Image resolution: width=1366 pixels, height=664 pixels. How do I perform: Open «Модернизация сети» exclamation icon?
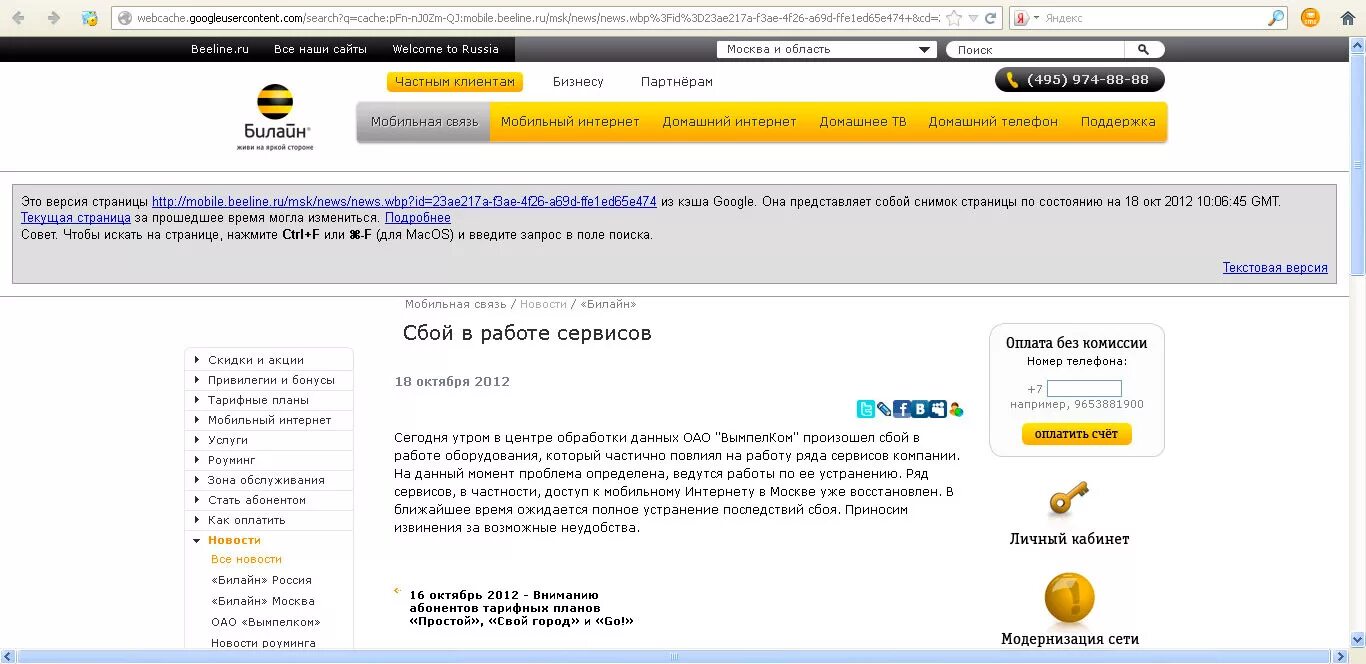click(1069, 598)
